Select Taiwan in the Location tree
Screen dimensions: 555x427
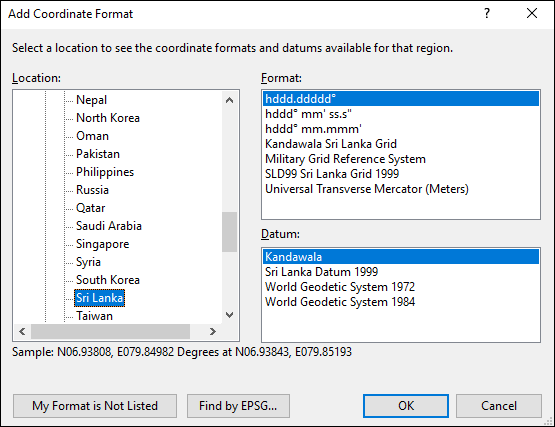(x=94, y=316)
